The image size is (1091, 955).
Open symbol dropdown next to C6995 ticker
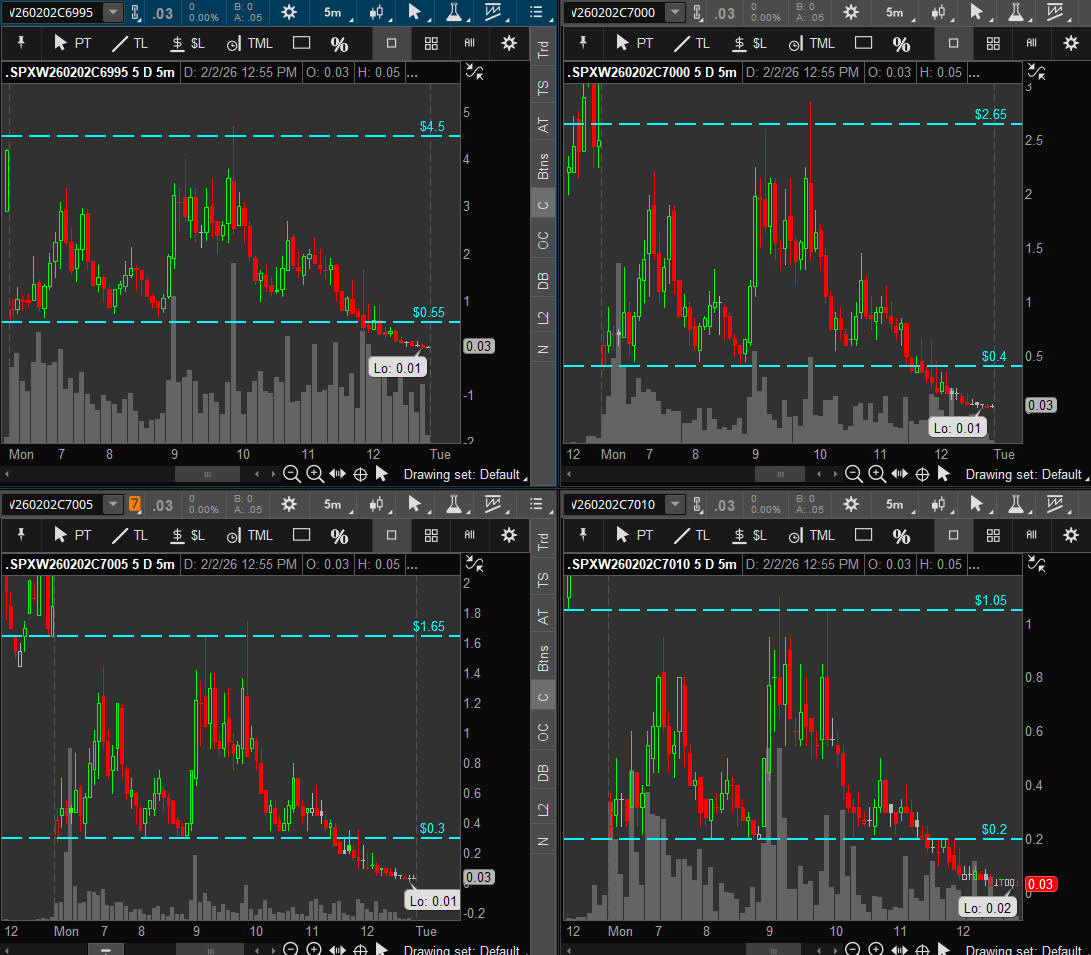[x=113, y=12]
